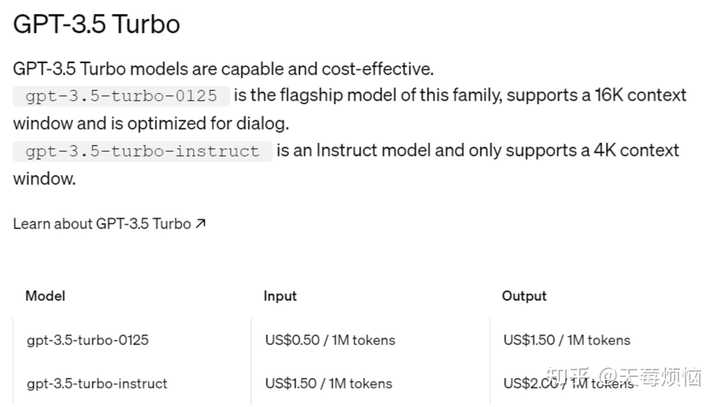Screen dimensions: 720x407
Task: Select the gpt-3.5-turbo-instruct table row name
Action: click(x=97, y=383)
